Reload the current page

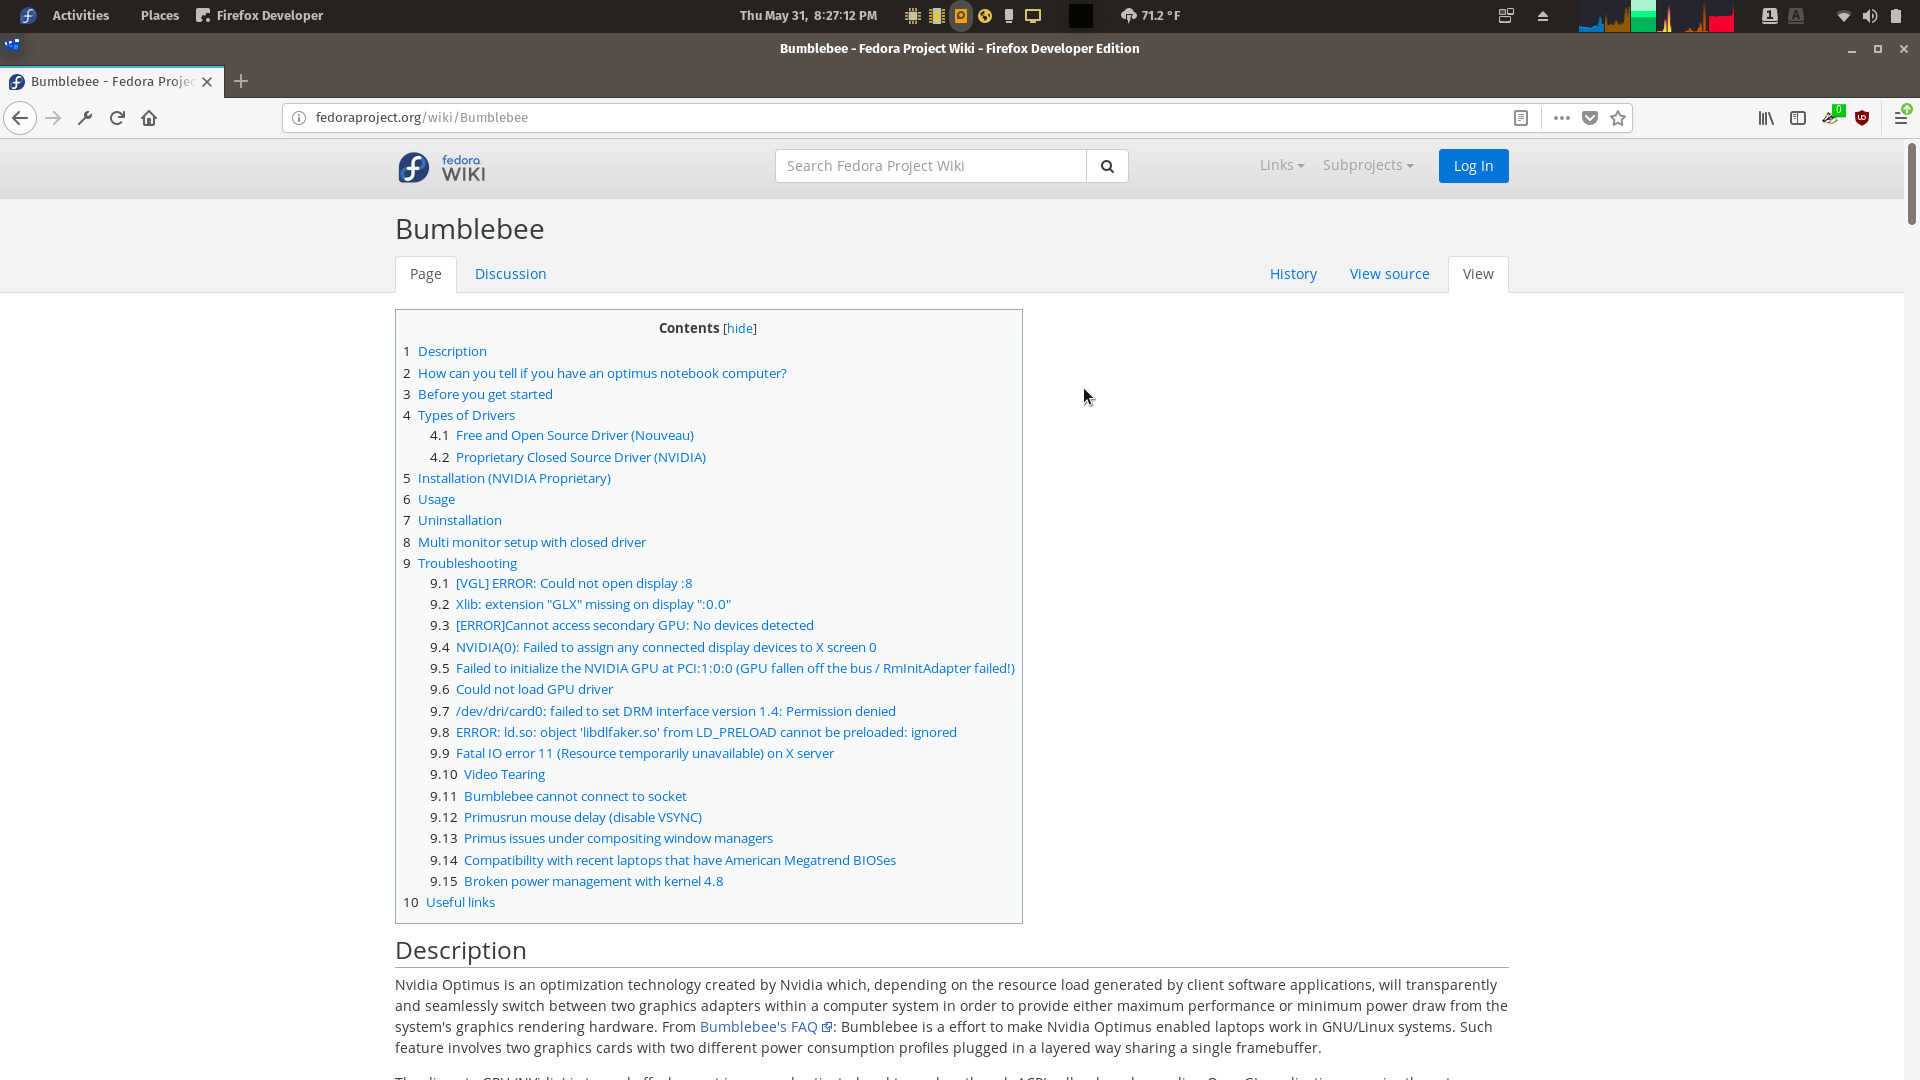117,118
